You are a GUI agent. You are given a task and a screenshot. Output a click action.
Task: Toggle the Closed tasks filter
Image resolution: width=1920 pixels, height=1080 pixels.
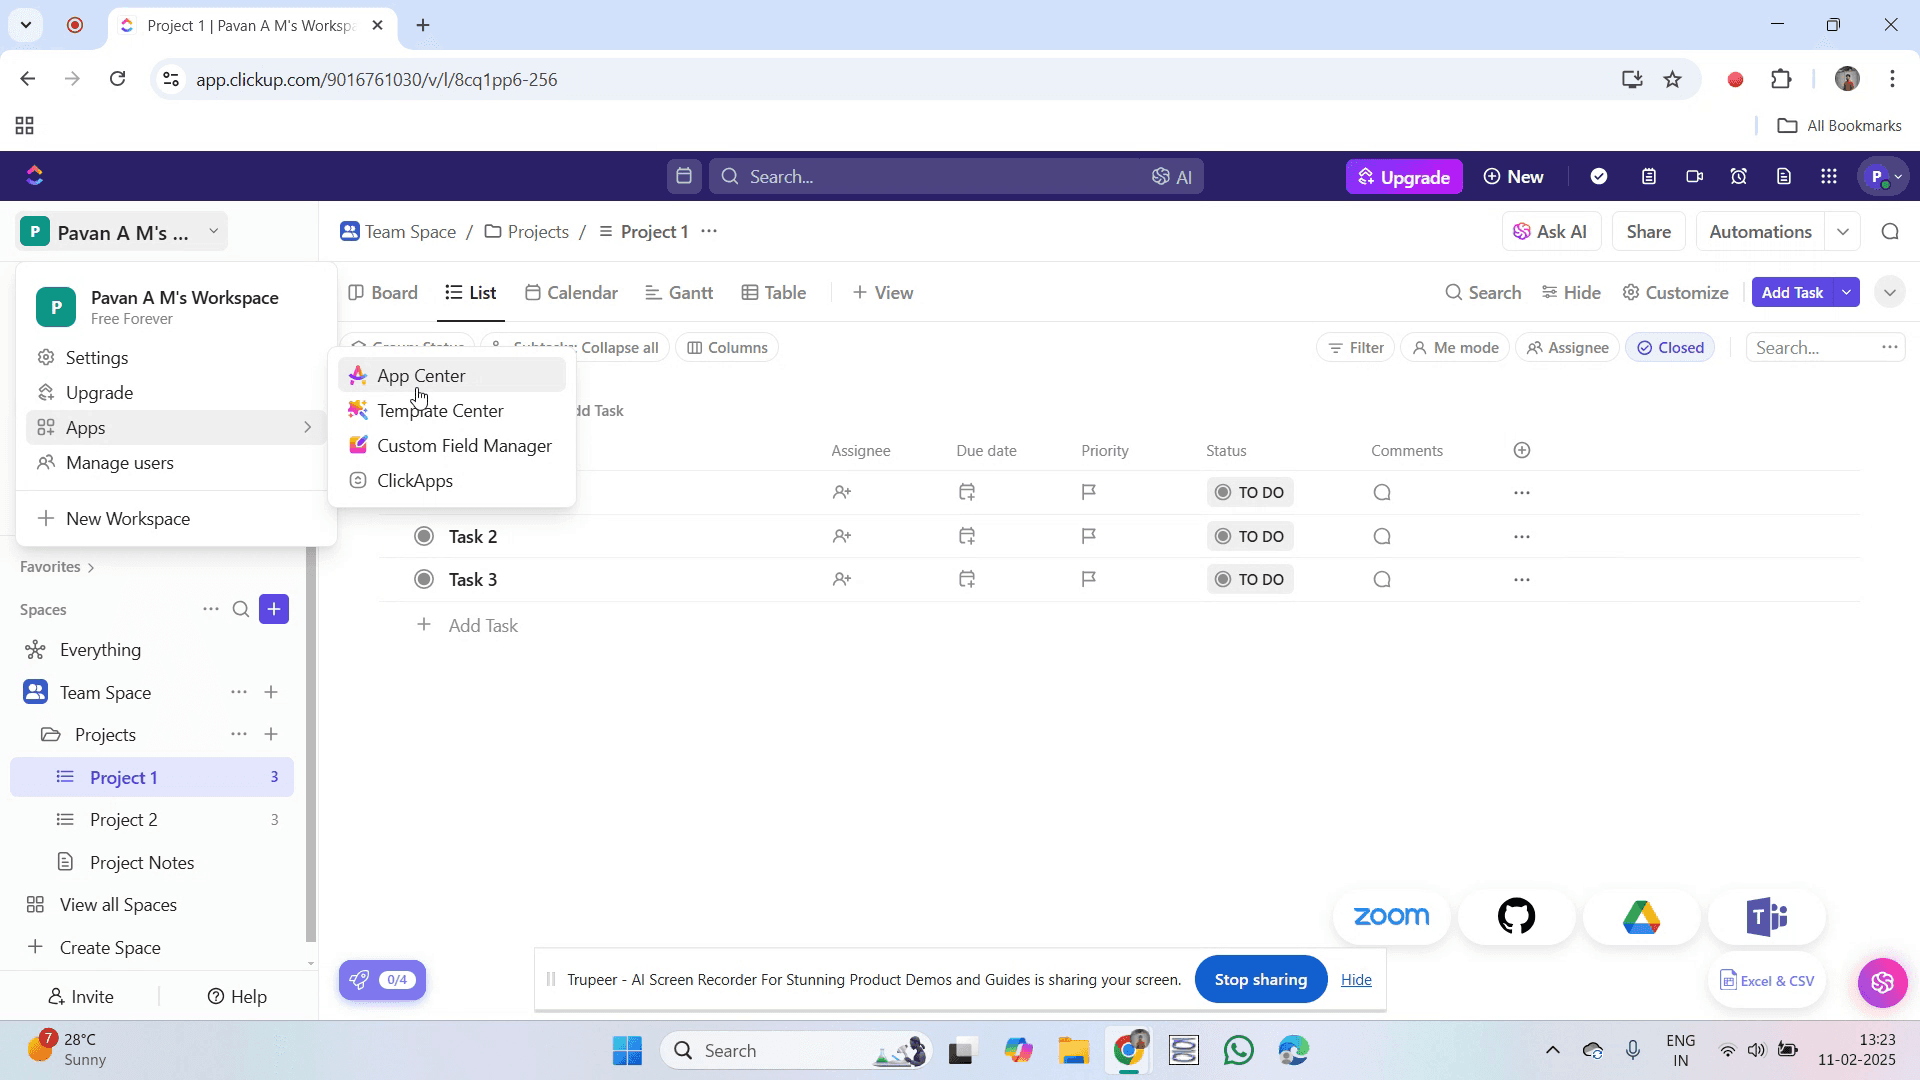pos(1670,348)
